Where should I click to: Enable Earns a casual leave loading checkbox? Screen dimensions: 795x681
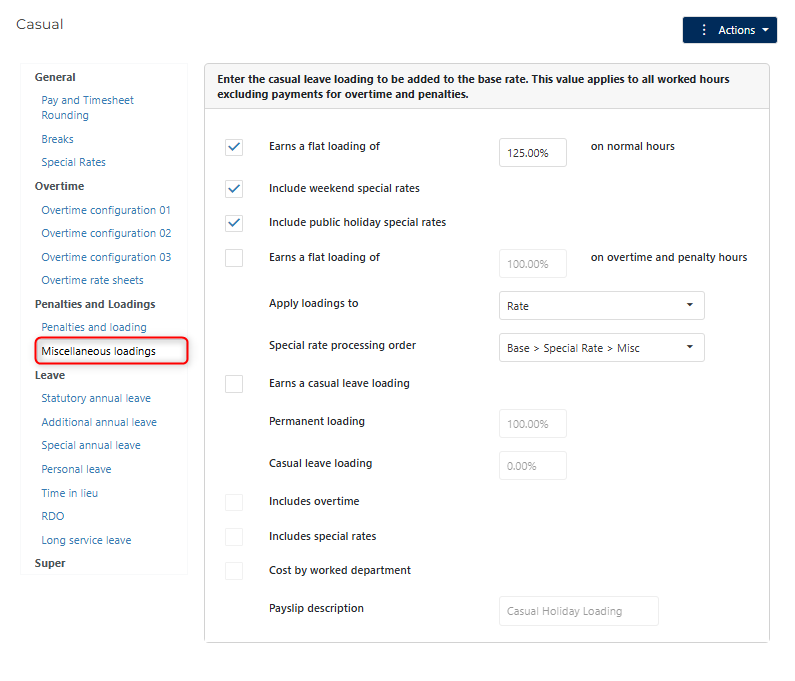[x=234, y=384]
